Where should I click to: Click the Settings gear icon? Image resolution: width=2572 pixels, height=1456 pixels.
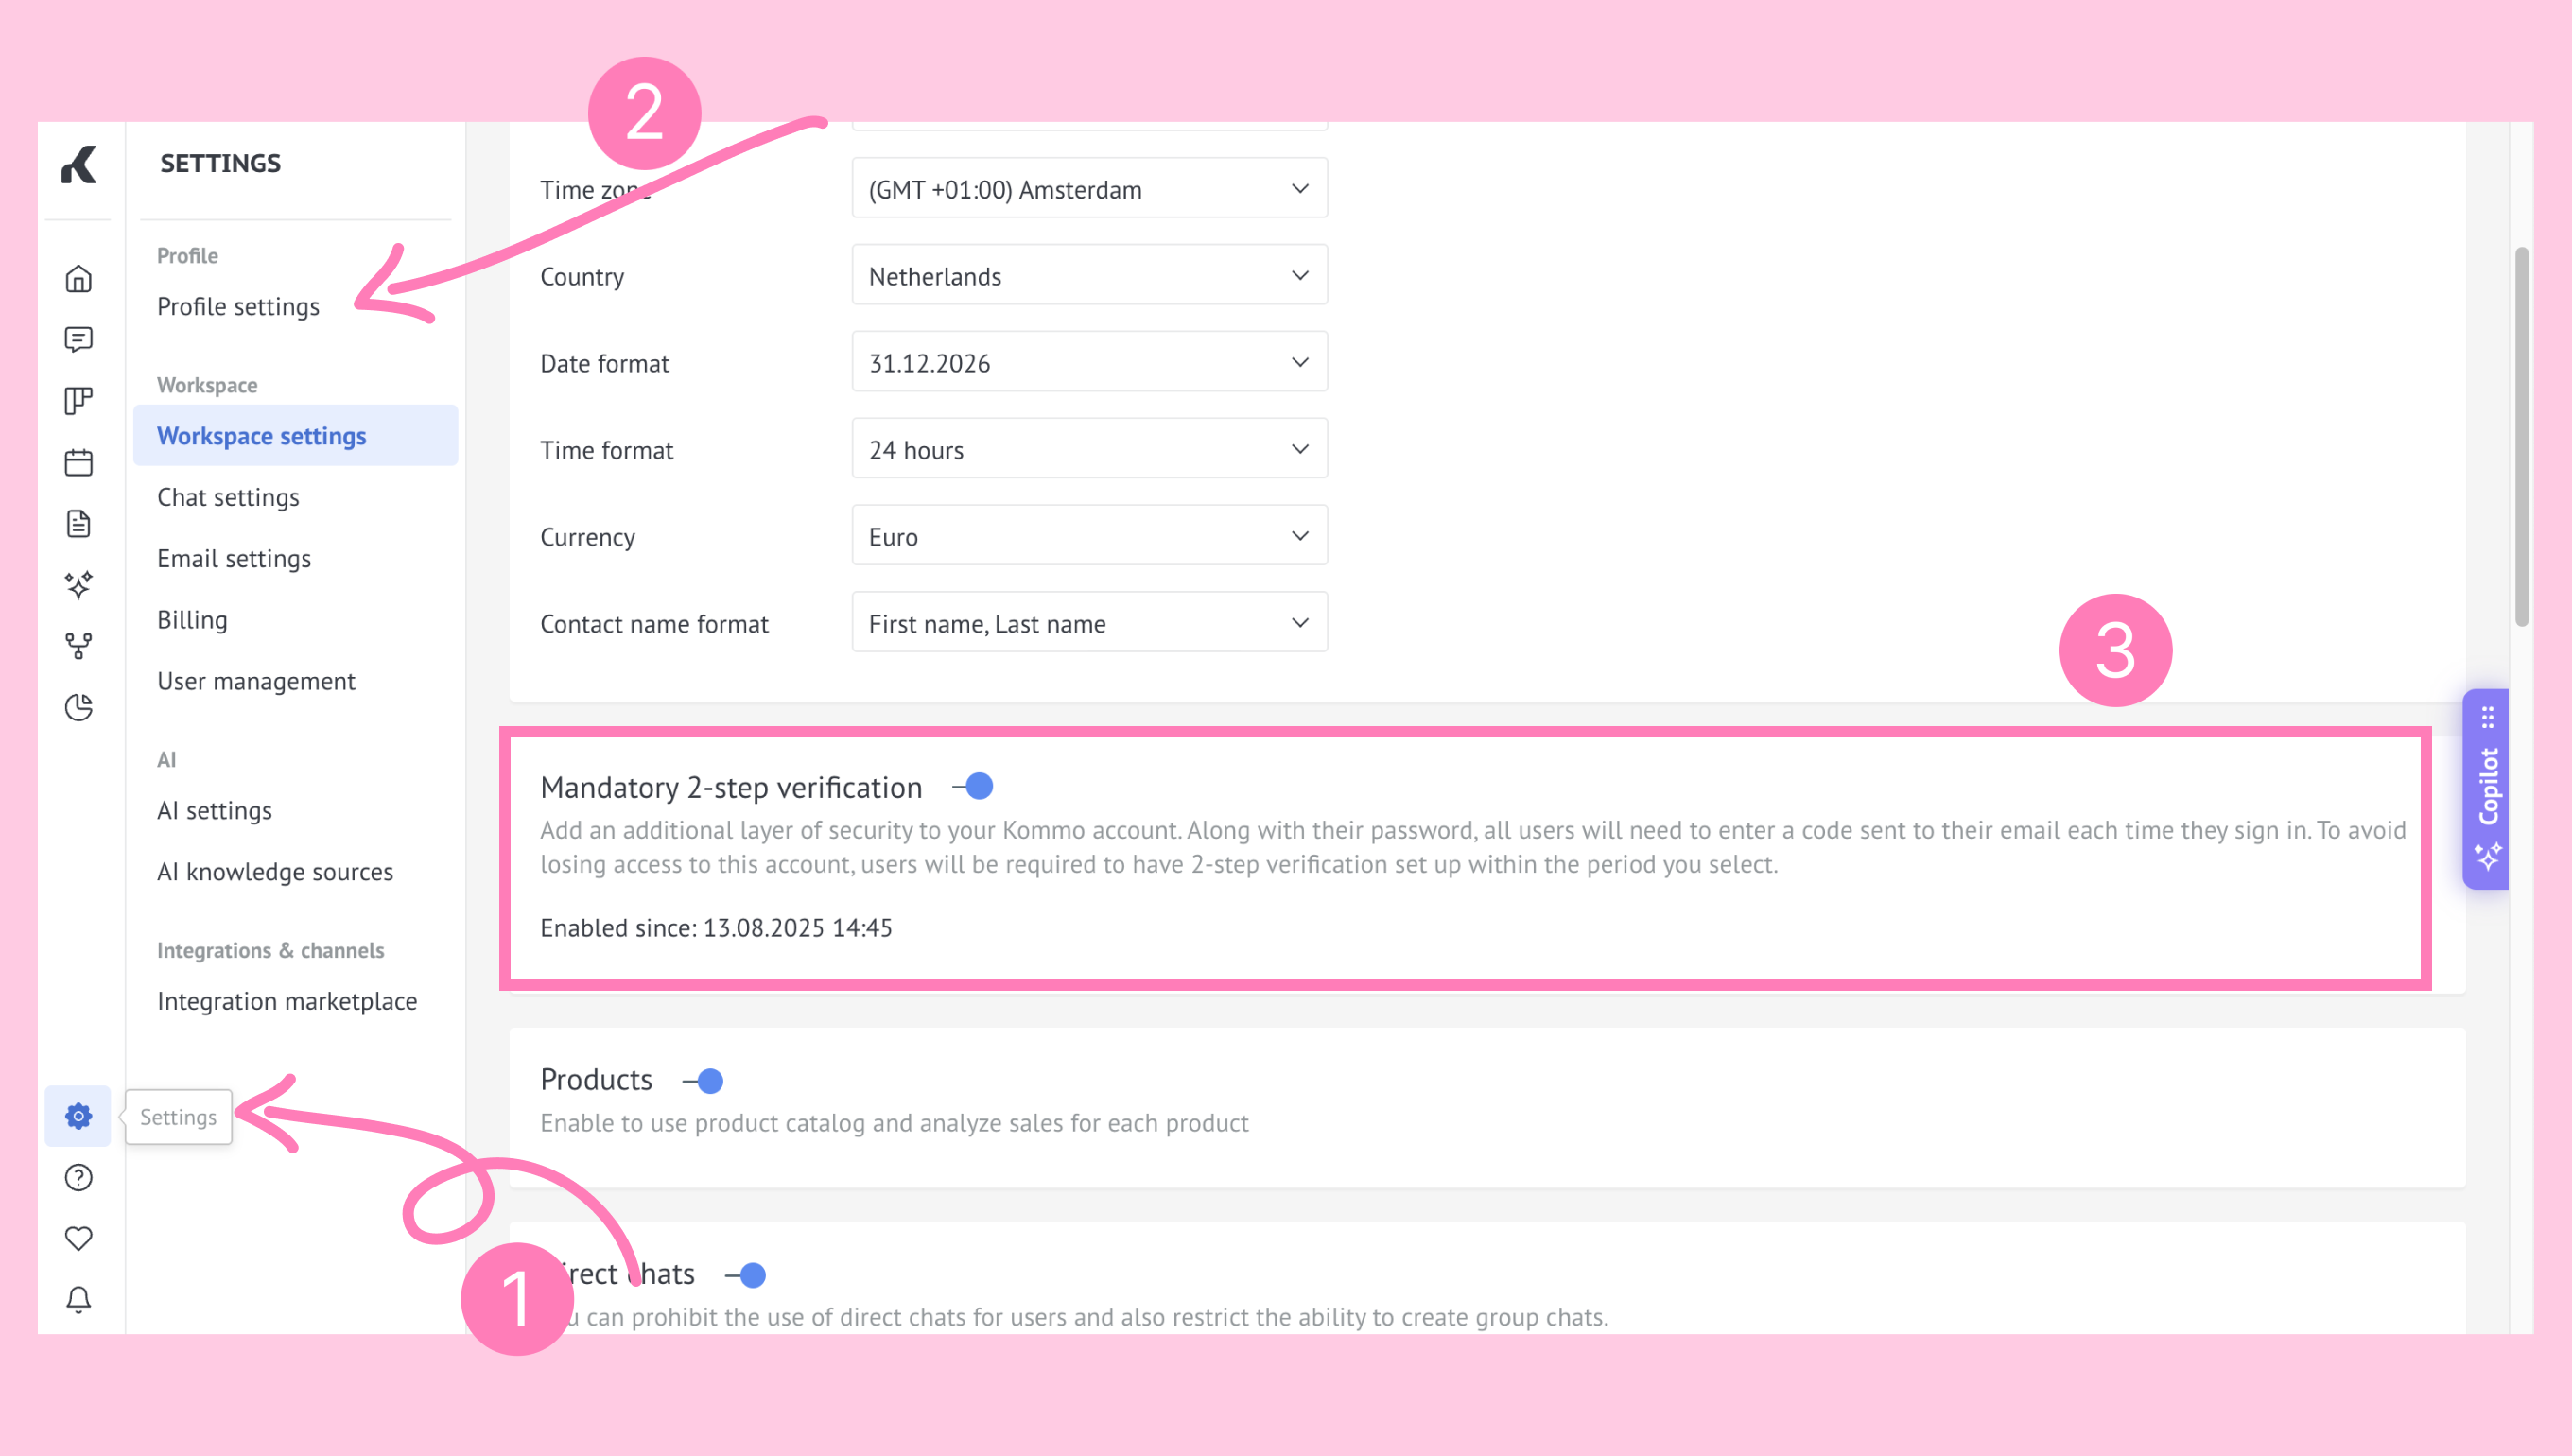[x=78, y=1116]
